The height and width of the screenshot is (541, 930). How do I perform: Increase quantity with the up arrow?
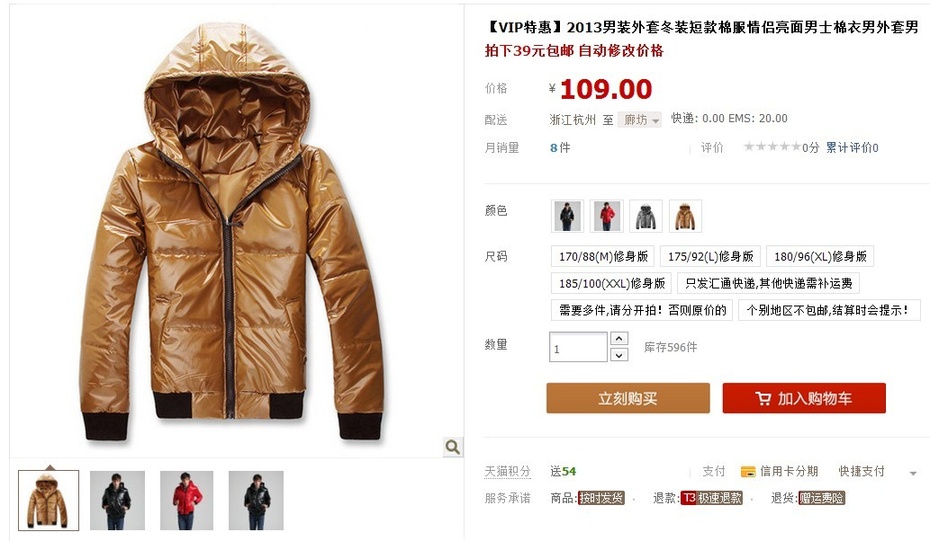[619, 338]
